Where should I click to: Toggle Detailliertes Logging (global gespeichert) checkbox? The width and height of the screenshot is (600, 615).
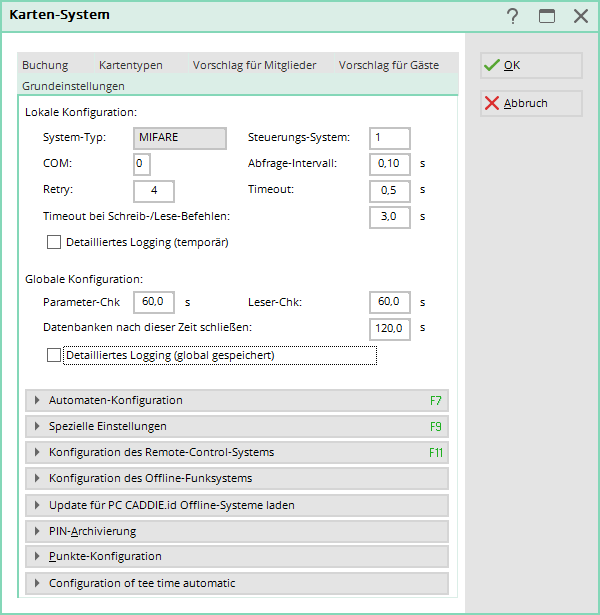(54, 355)
